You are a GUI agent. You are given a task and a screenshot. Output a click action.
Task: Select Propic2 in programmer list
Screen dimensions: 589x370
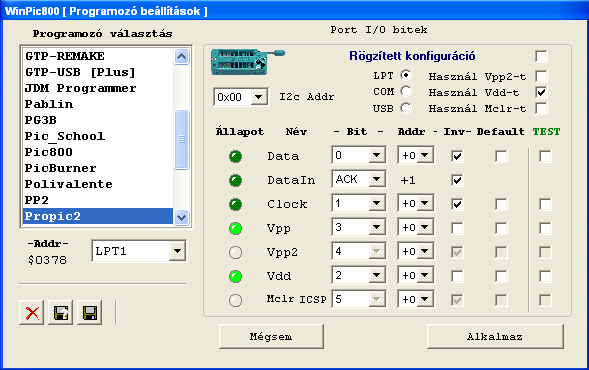pyautogui.click(x=98, y=216)
